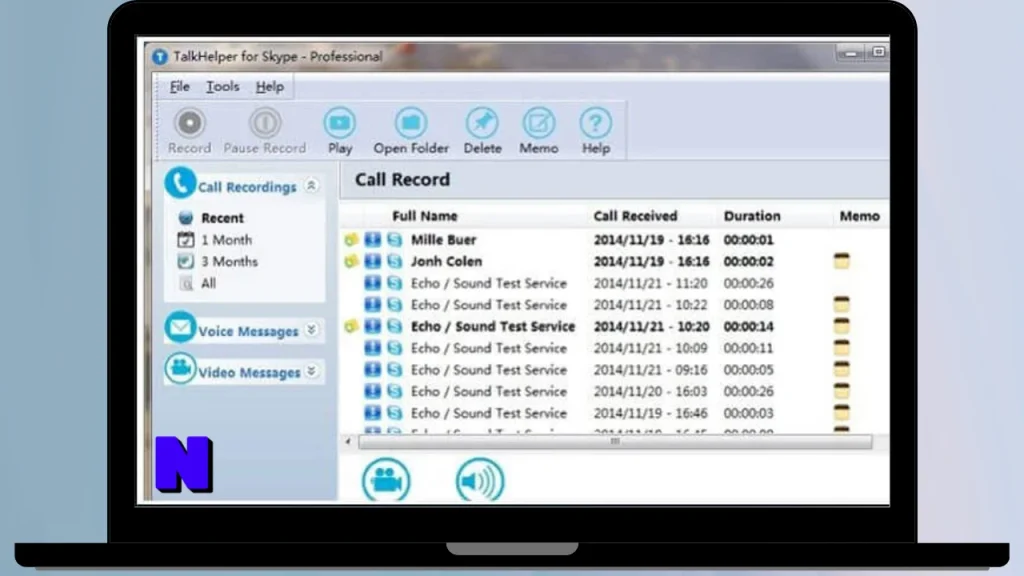Minimize the TalkHelper window
Viewport: 1024px width, 576px height.
coord(850,53)
